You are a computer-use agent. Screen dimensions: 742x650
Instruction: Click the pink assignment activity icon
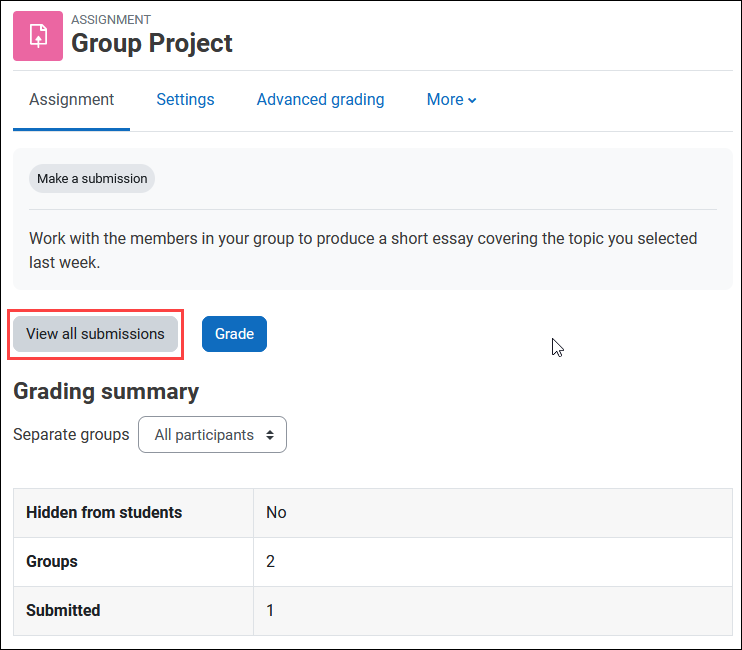38,36
